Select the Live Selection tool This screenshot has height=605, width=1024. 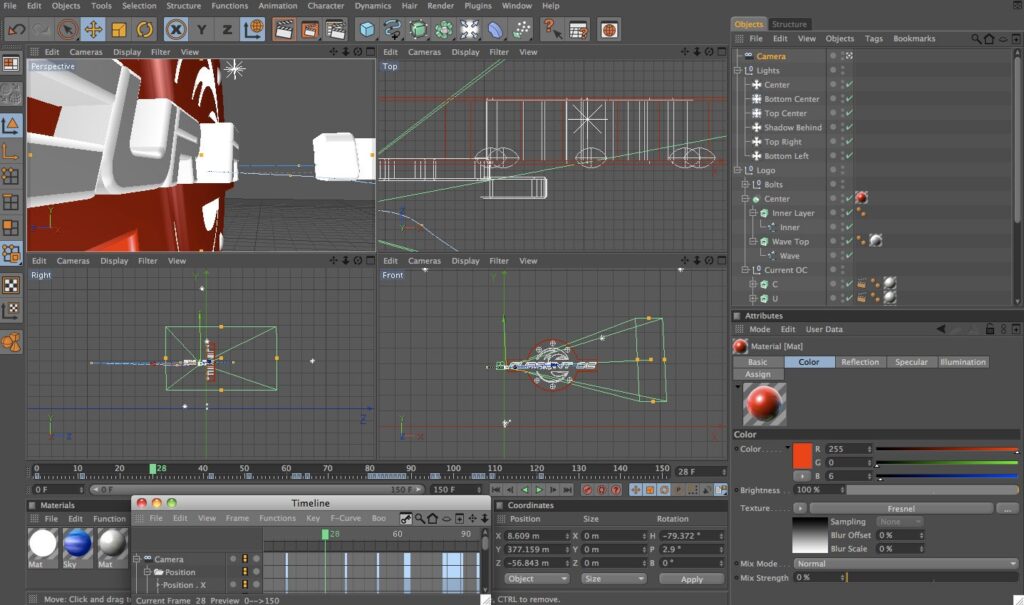(x=67, y=29)
